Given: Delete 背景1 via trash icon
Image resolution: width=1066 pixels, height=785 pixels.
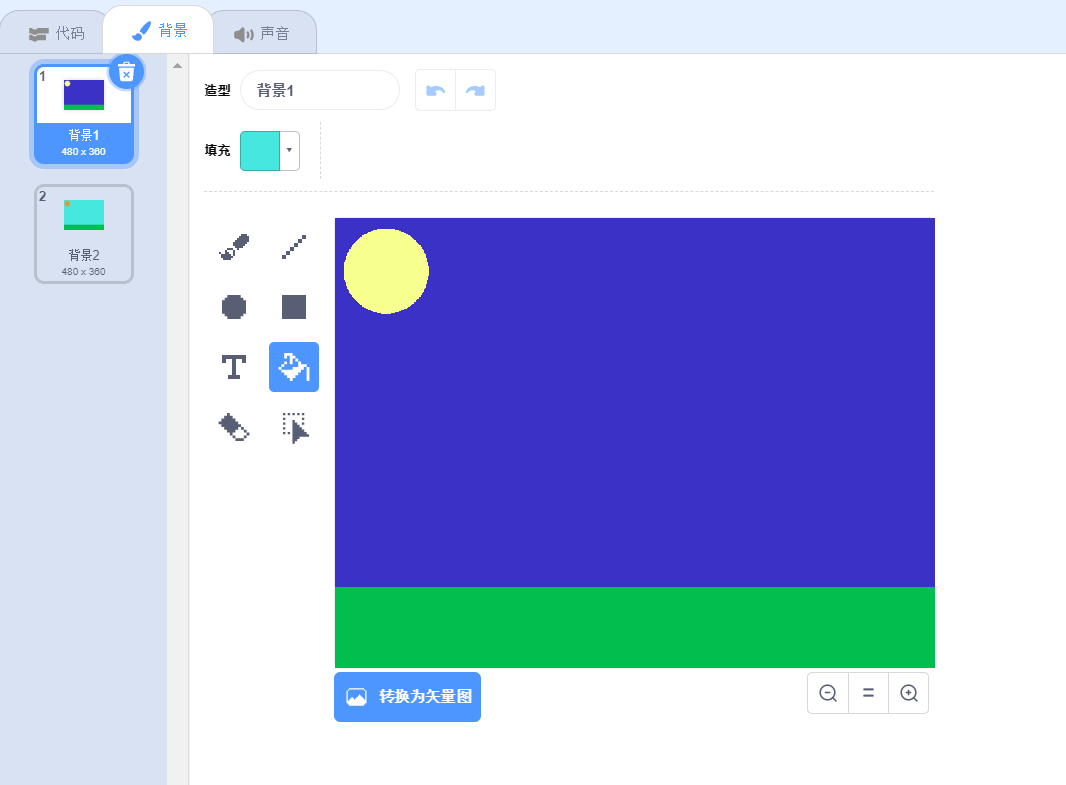Looking at the screenshot, I should 126,71.
